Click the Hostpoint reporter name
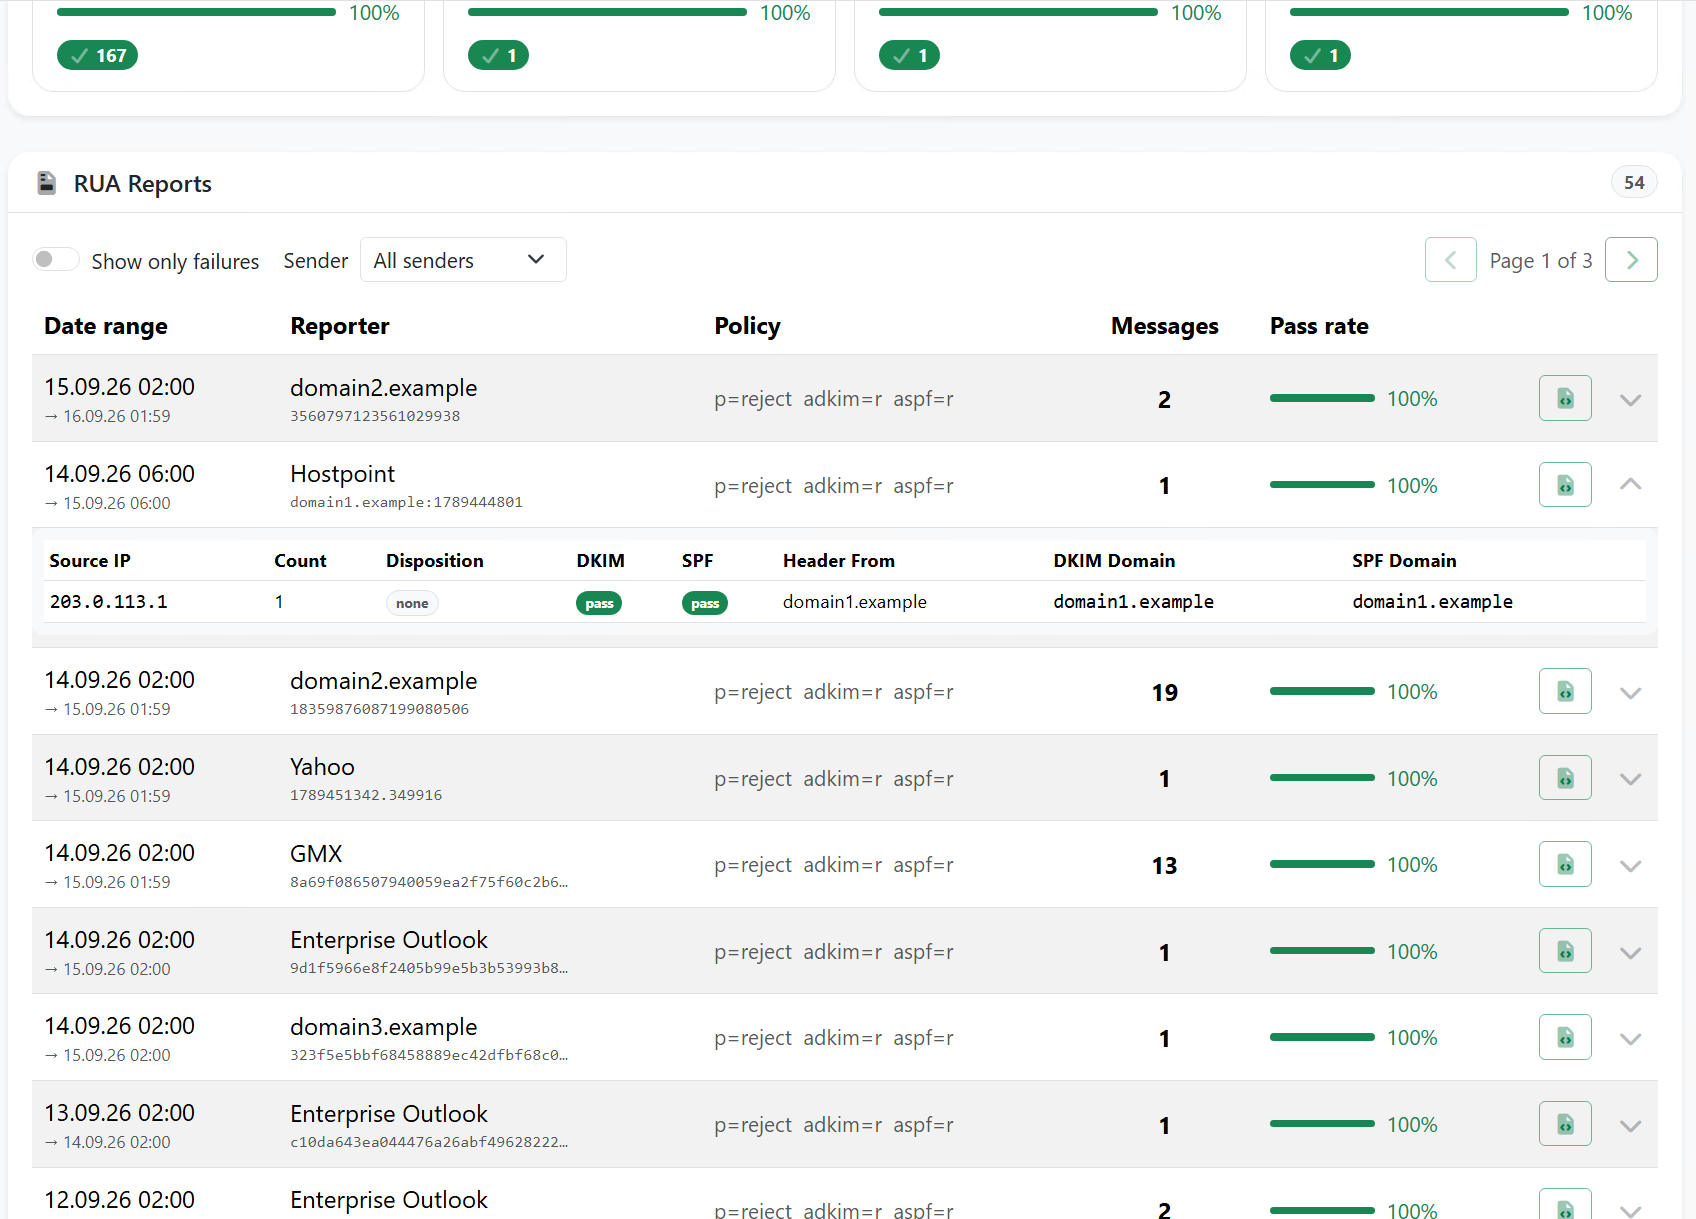The height and width of the screenshot is (1219, 1696). point(342,474)
